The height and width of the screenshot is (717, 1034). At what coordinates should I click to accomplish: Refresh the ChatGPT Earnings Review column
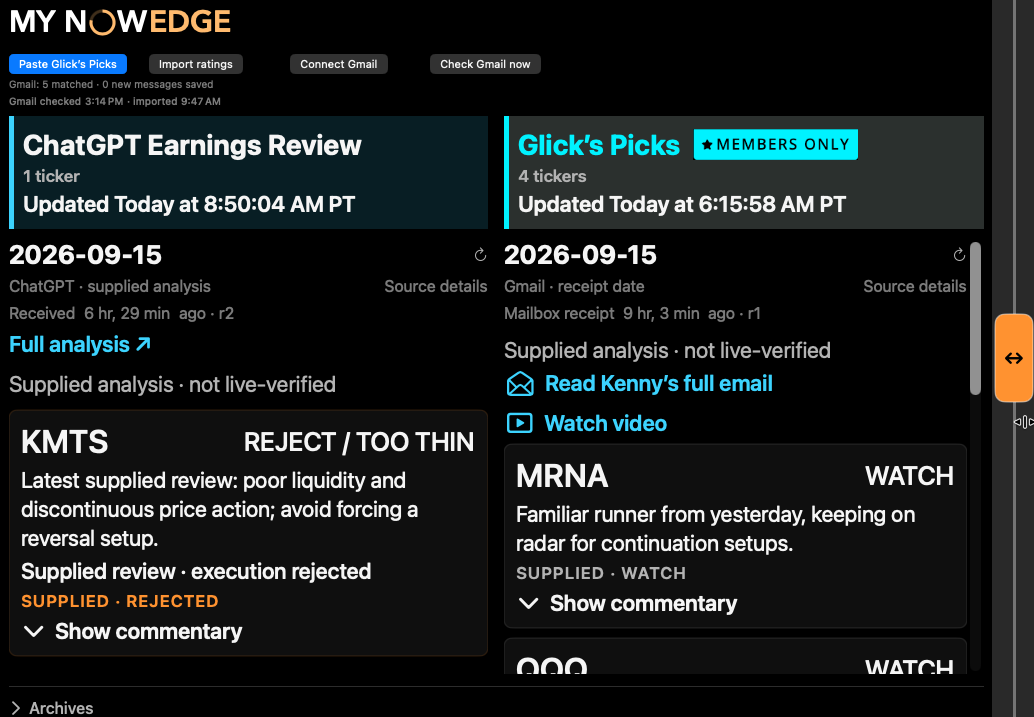point(480,255)
